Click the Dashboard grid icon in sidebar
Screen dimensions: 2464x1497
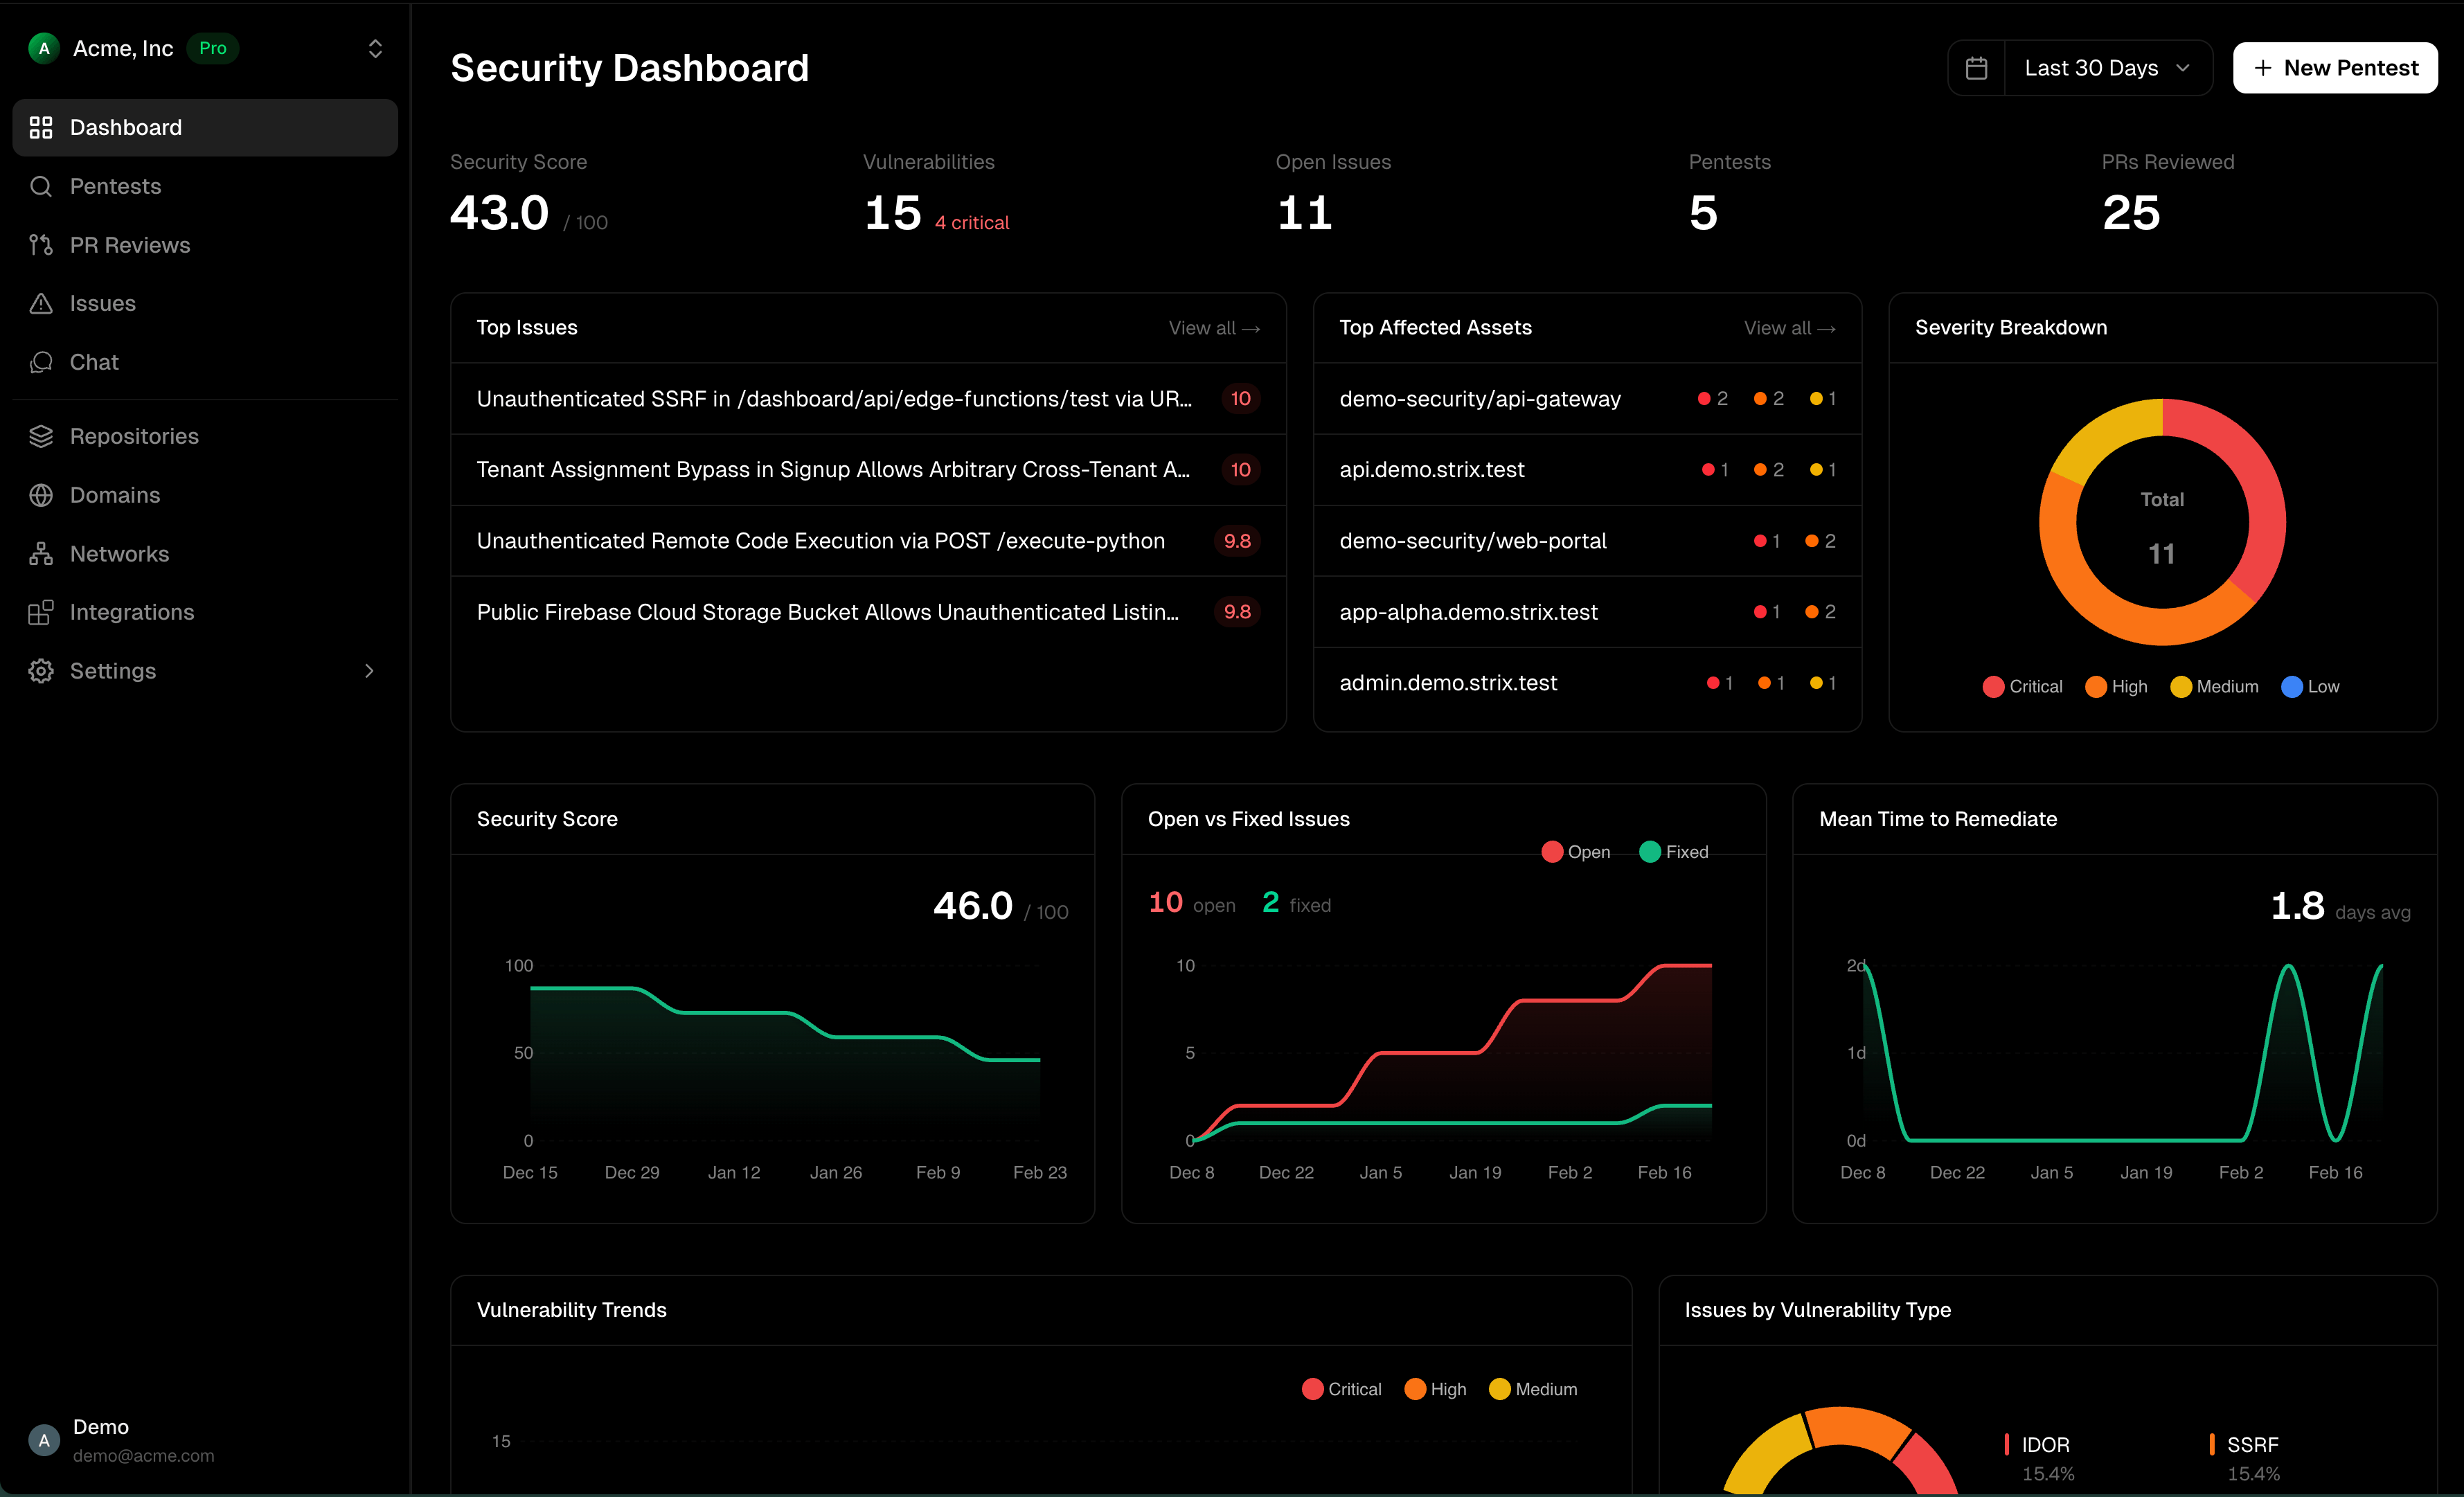coord(41,127)
